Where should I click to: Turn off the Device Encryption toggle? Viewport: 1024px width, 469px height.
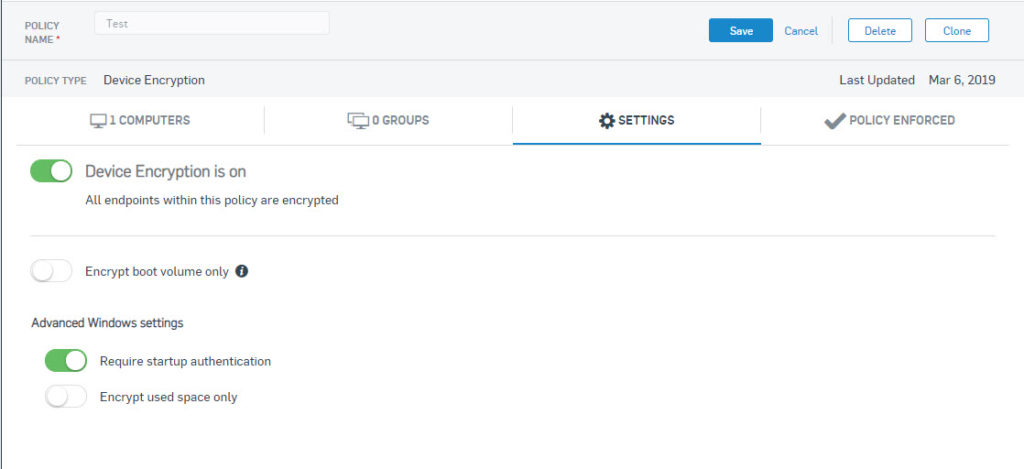tap(51, 171)
